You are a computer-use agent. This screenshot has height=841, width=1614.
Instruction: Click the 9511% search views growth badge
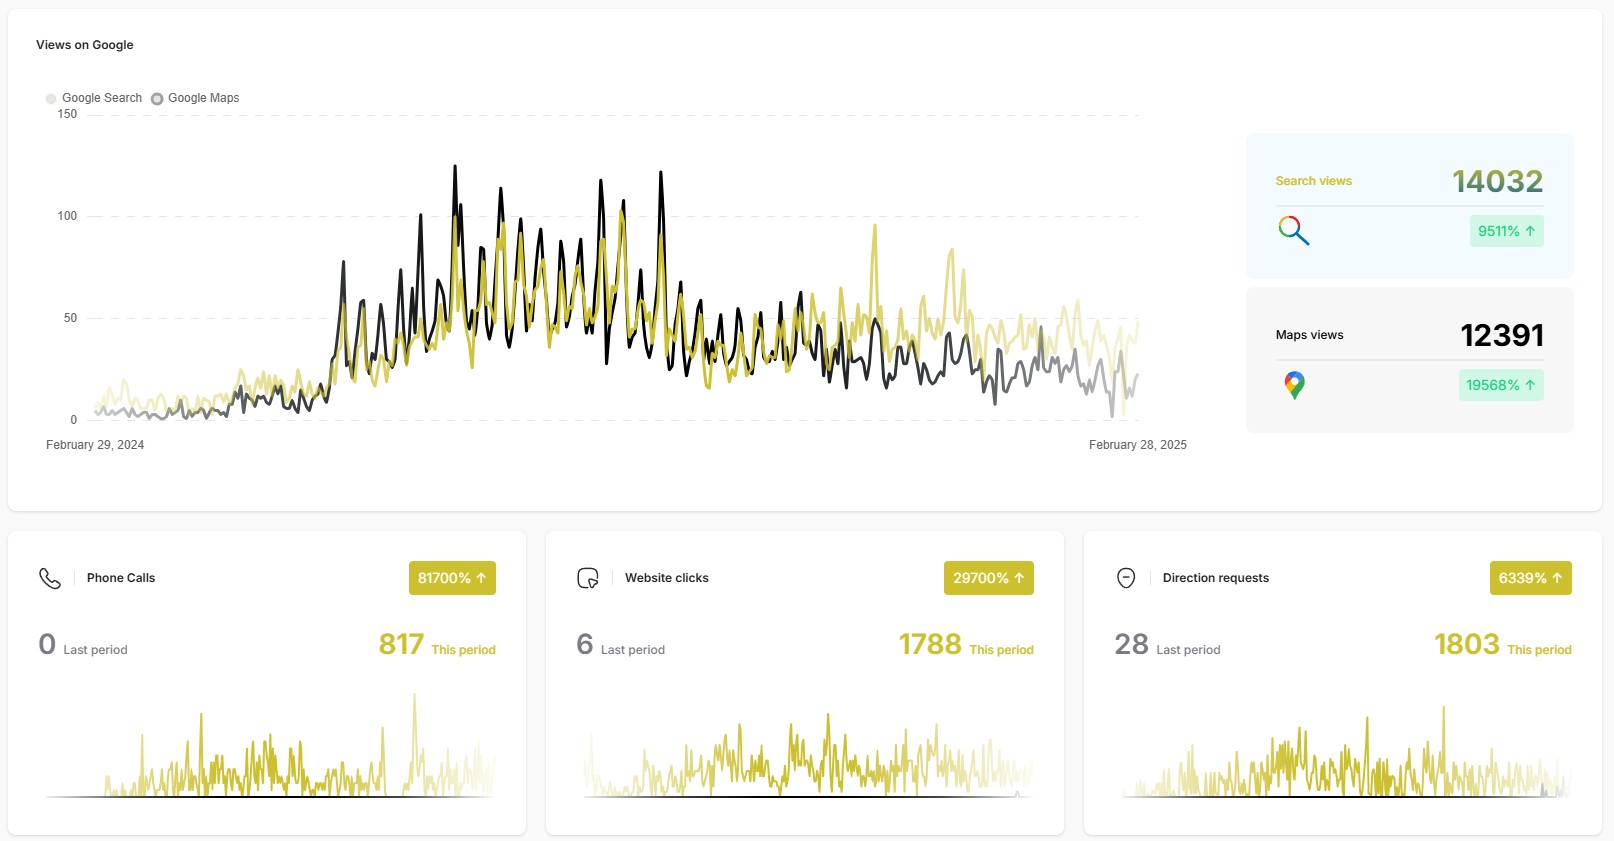(1506, 231)
